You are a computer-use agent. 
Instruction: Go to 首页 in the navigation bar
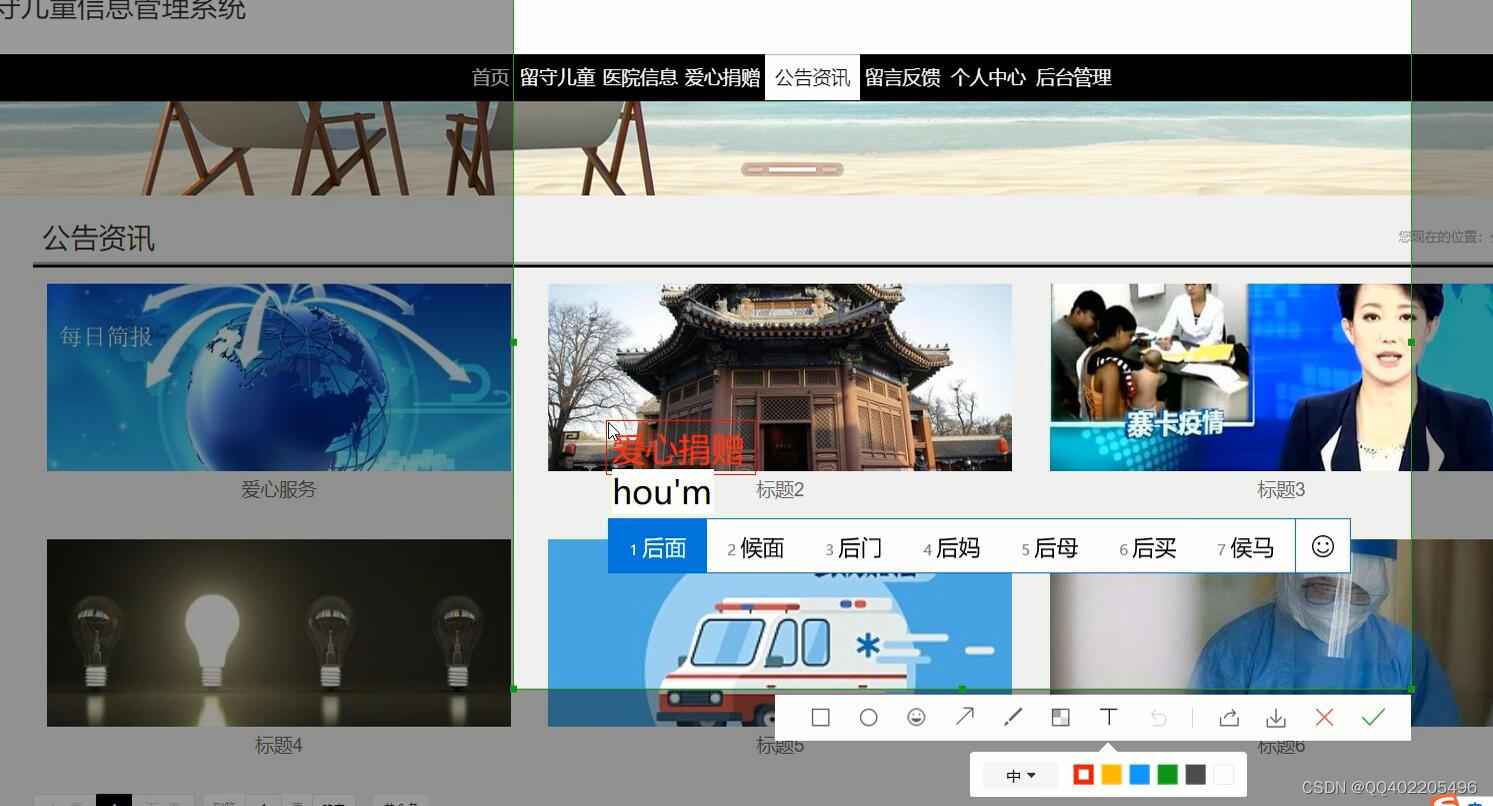coord(489,77)
